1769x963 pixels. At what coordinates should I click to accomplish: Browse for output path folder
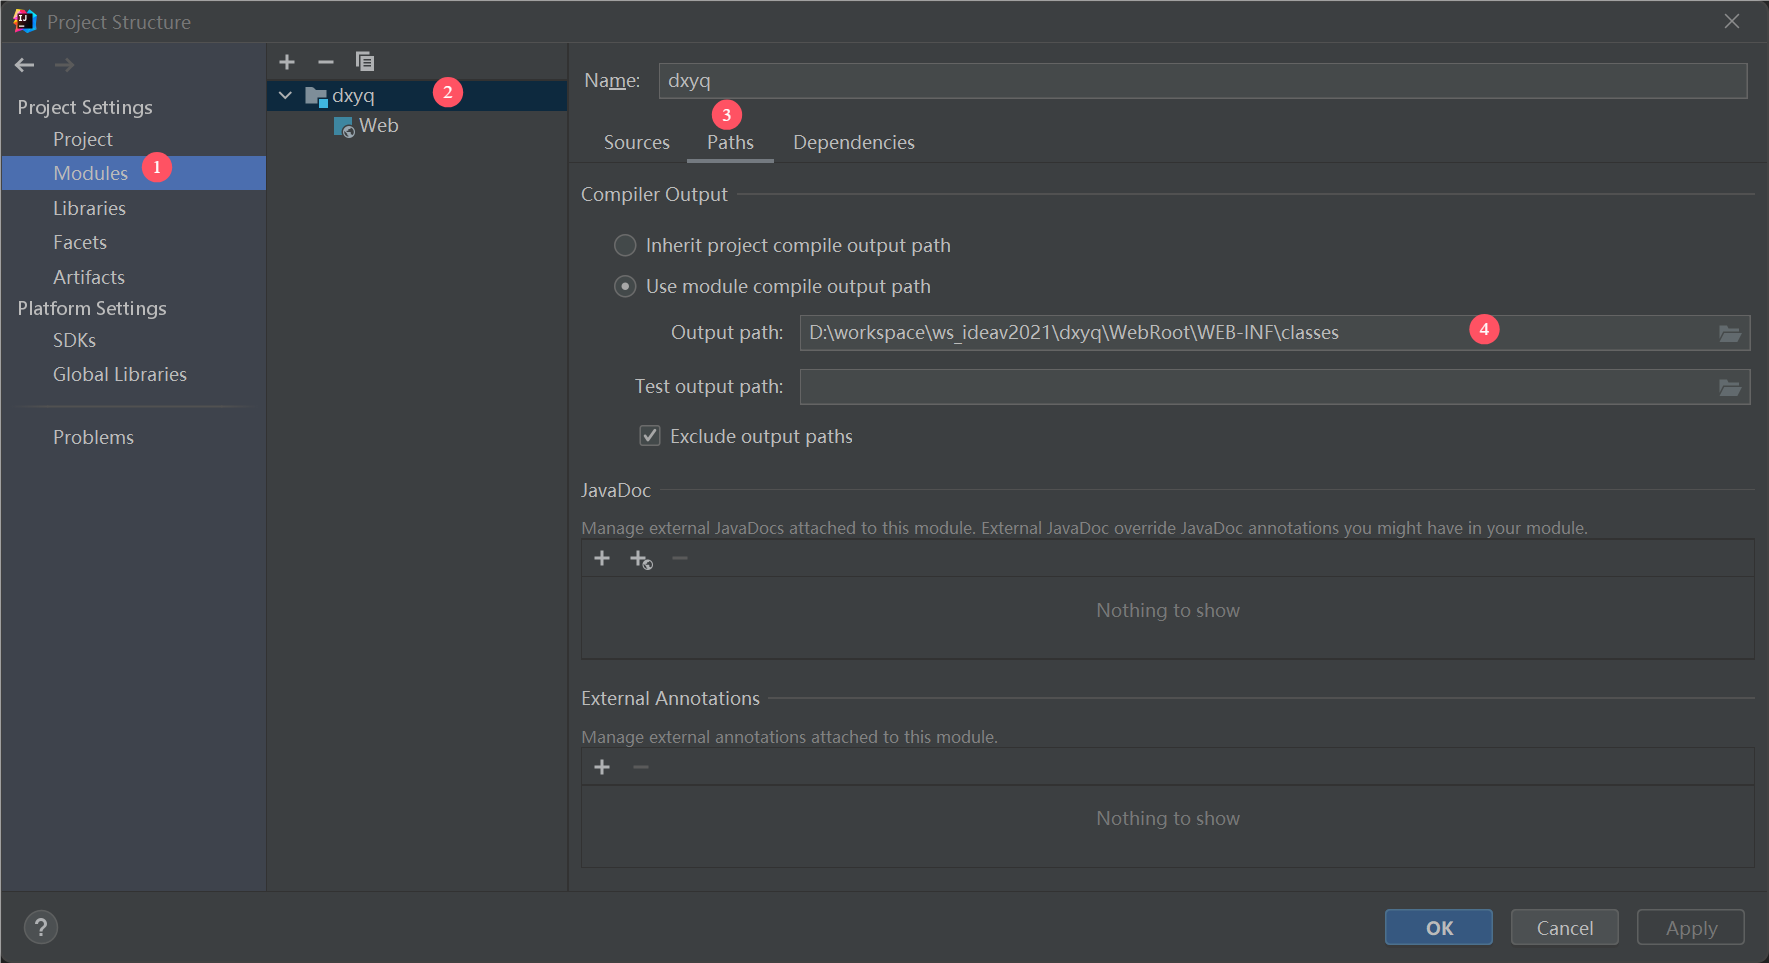tap(1729, 334)
